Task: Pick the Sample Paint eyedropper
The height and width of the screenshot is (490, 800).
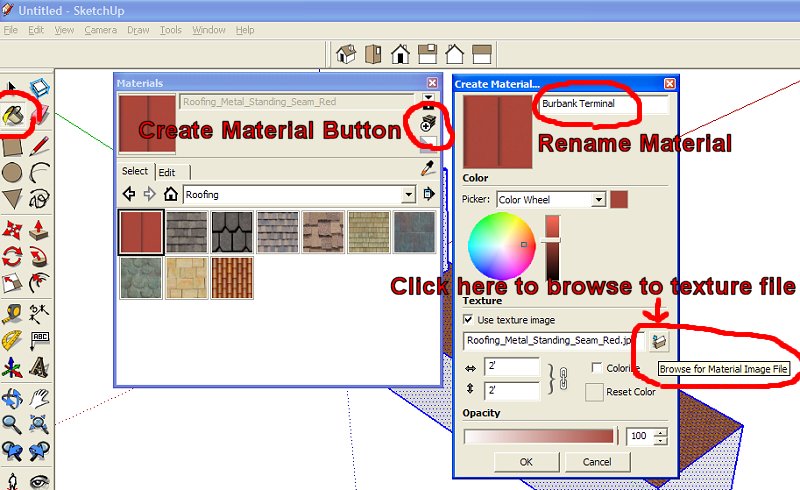Action: tap(428, 168)
